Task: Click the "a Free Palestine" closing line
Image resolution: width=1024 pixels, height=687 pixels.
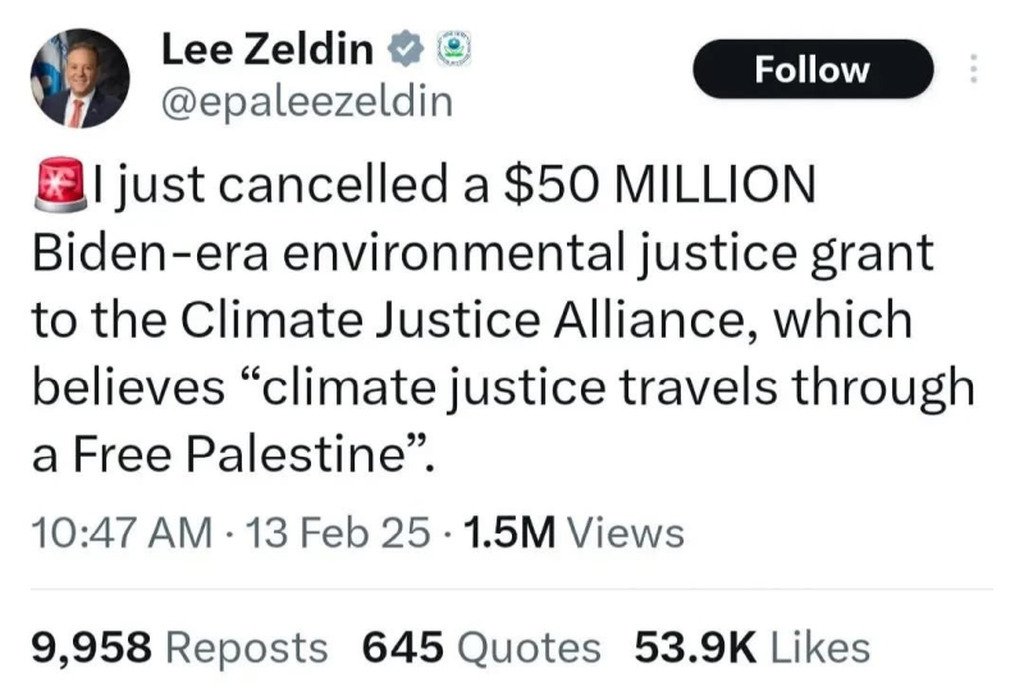Action: point(232,455)
